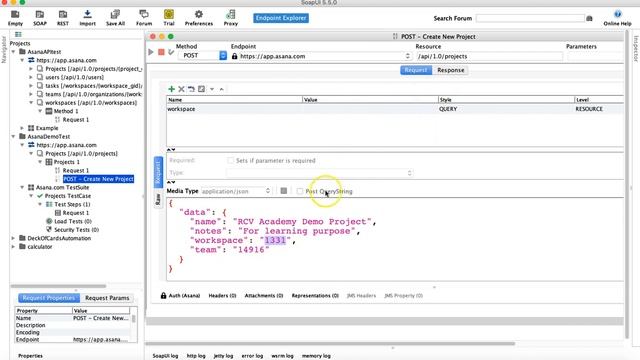The image size is (640, 360).
Task: Select POST - Create New Project tree item
Action: [x=98, y=179]
